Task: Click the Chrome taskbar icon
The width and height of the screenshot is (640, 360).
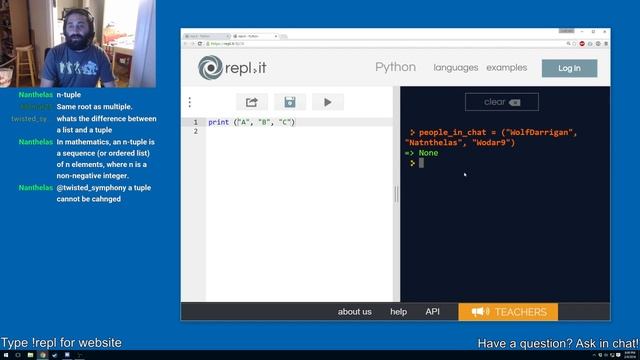Action: pos(42,355)
